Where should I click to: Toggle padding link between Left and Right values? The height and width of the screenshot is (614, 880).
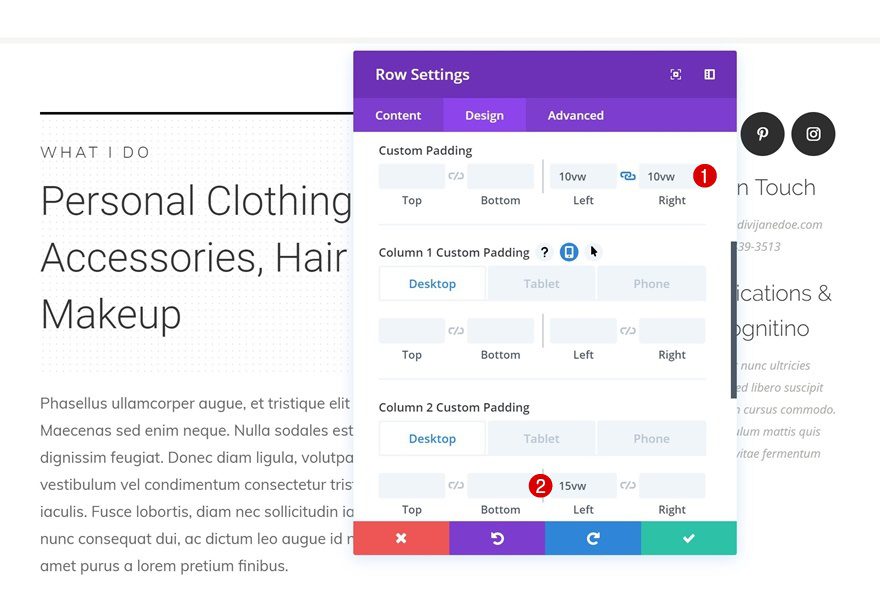click(627, 175)
